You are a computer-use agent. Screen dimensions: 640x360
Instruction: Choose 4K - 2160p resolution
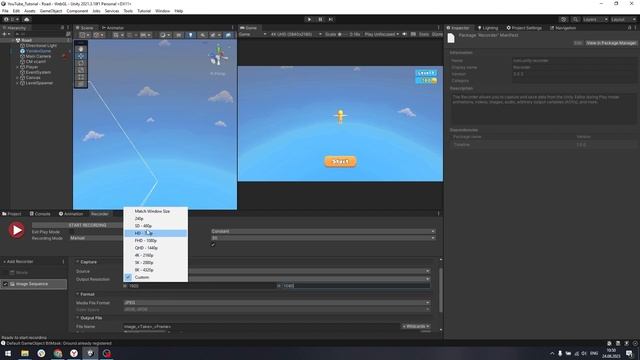coord(156,256)
